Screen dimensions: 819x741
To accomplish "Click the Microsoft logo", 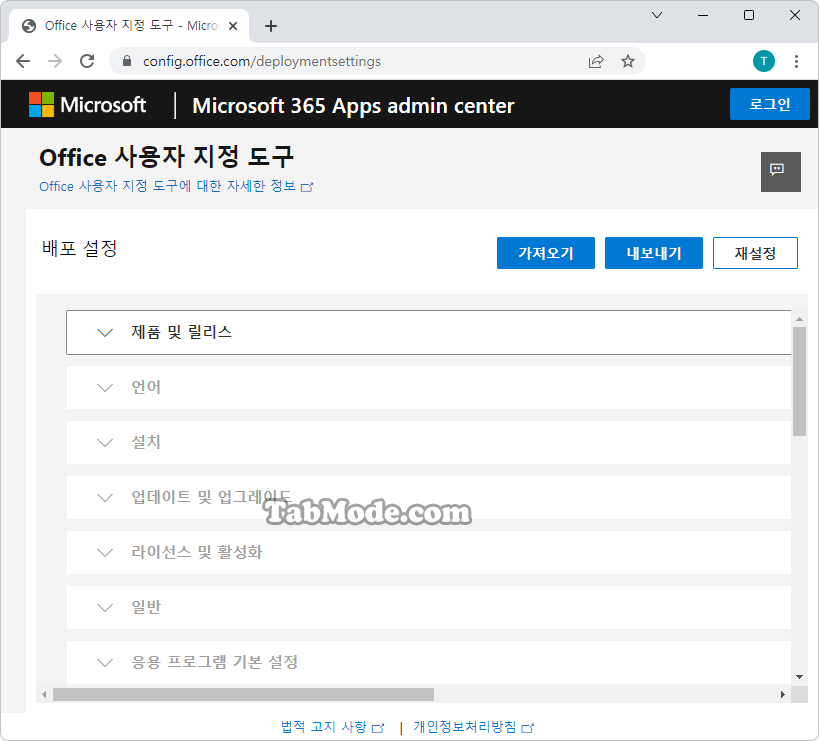I will click(87, 104).
